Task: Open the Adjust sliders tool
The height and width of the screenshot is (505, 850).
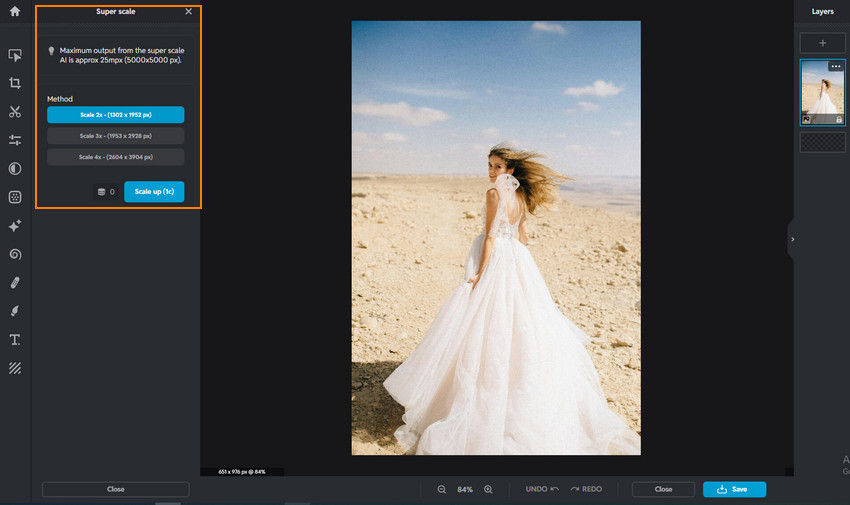Action: pyautogui.click(x=15, y=140)
